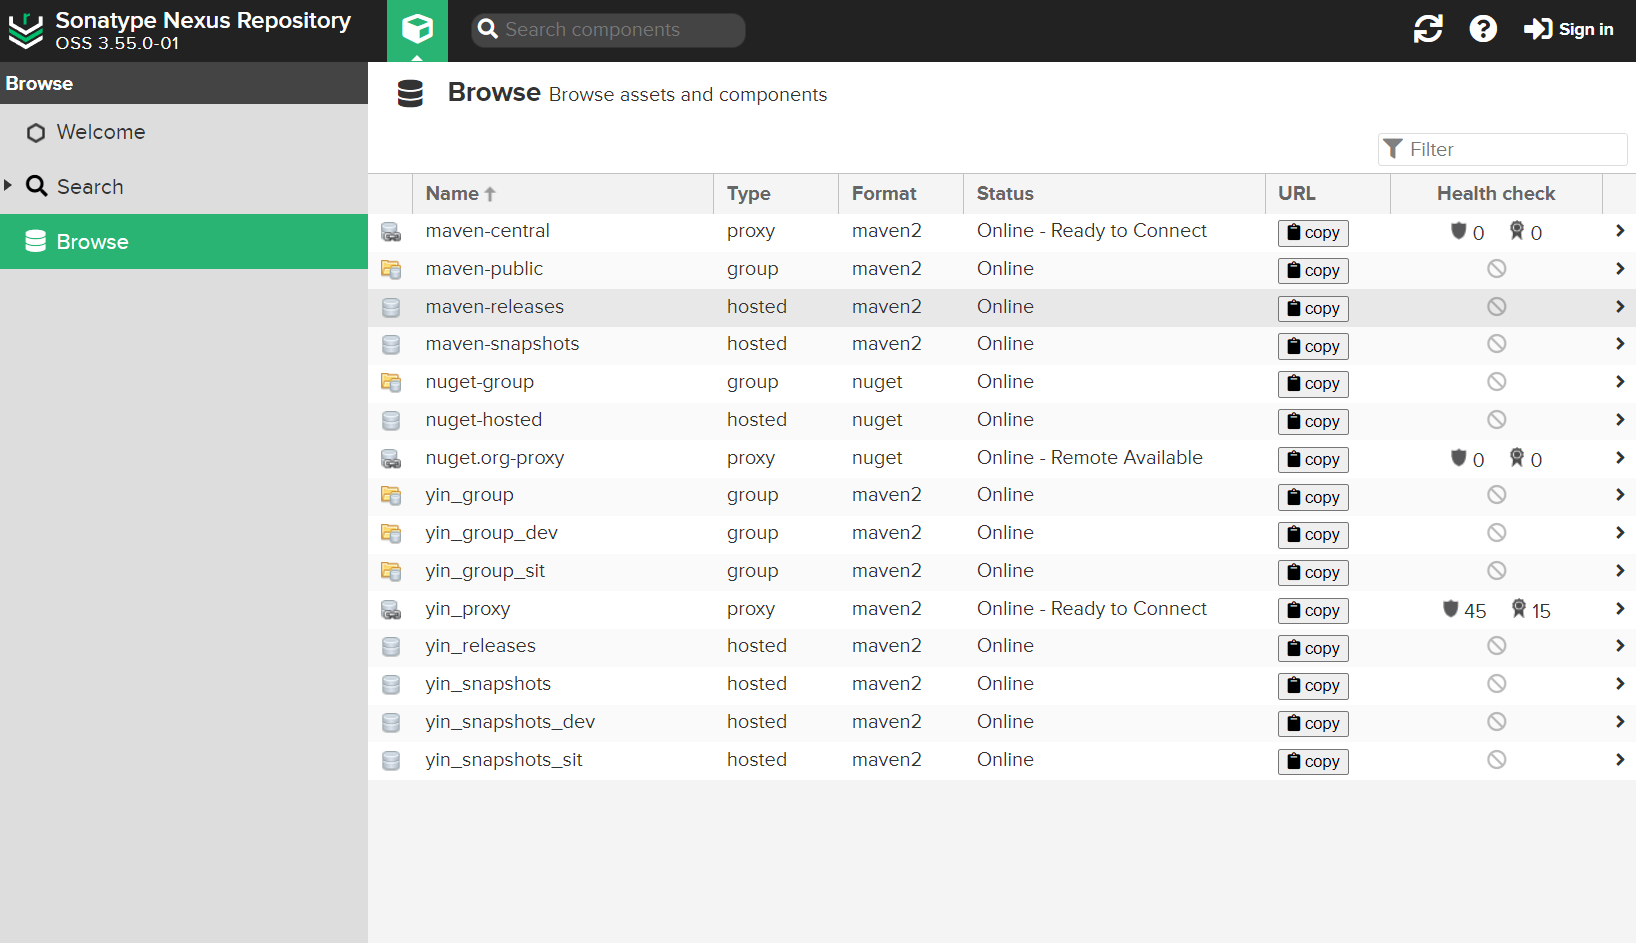This screenshot has height=943, width=1636.
Task: Copy URL of nuget.org-proxy
Action: (x=1313, y=460)
